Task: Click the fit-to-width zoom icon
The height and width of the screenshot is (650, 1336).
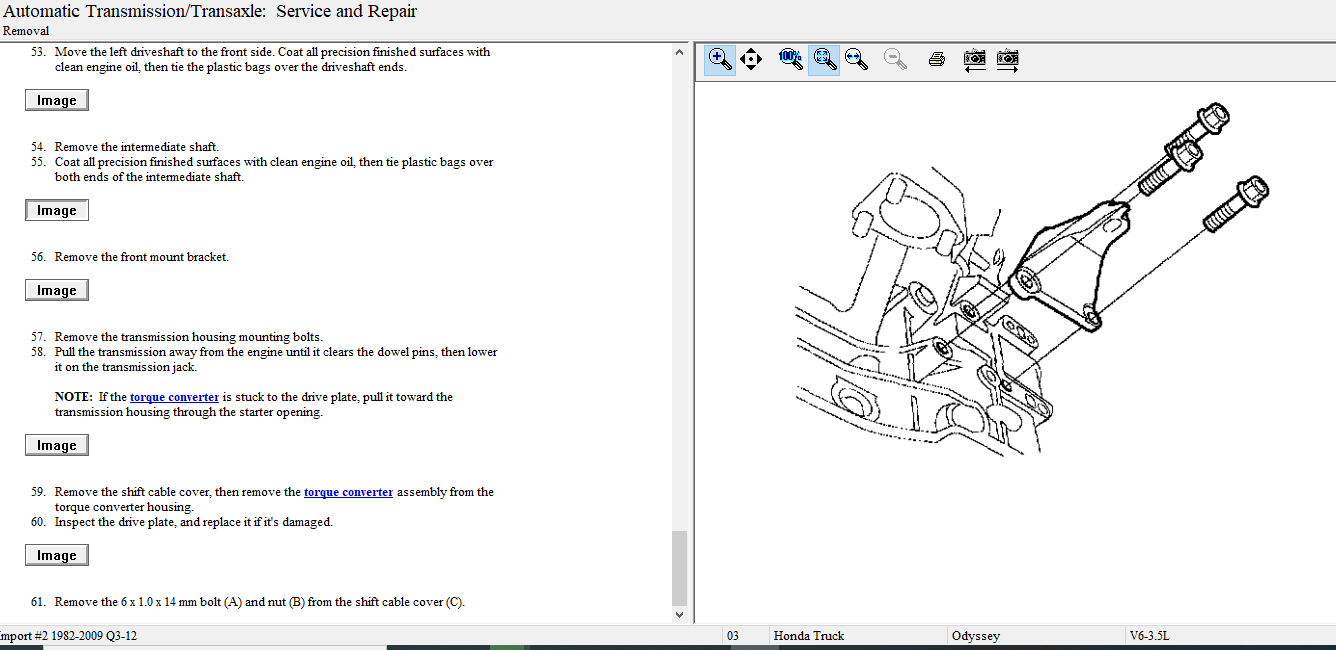Action: click(856, 59)
